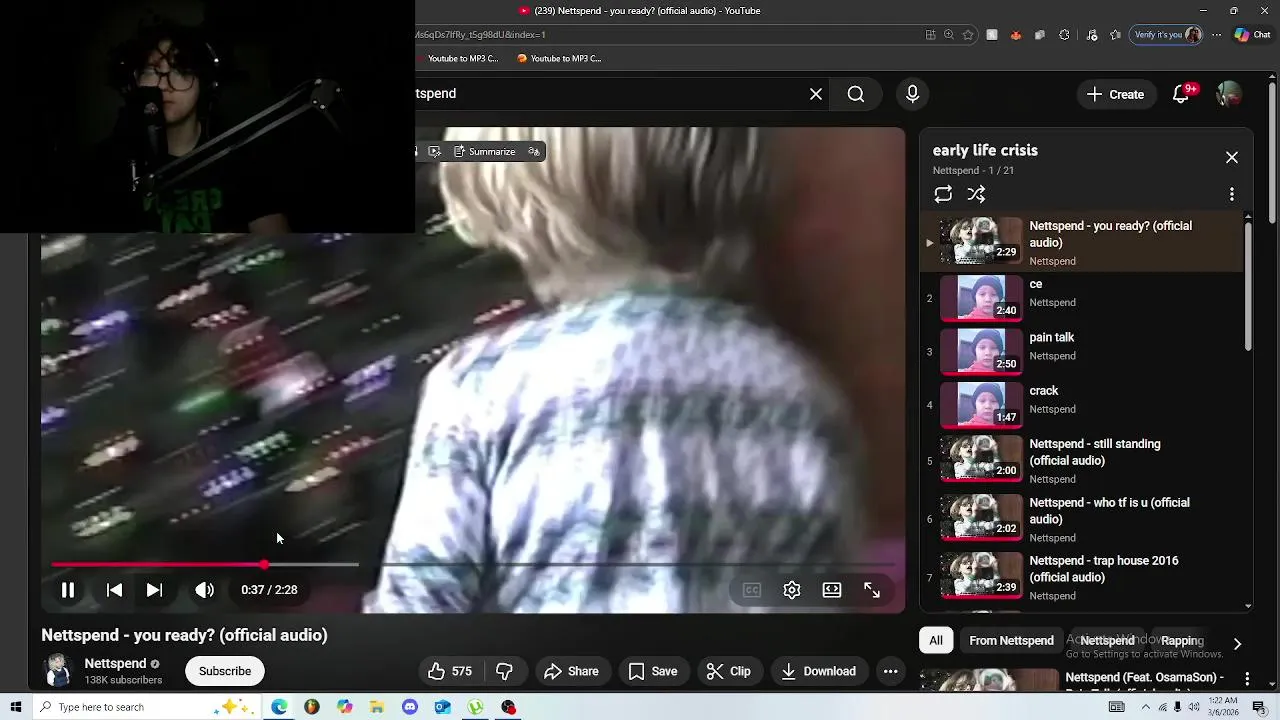Toggle loop playlist
1280x720 pixels.
943,194
